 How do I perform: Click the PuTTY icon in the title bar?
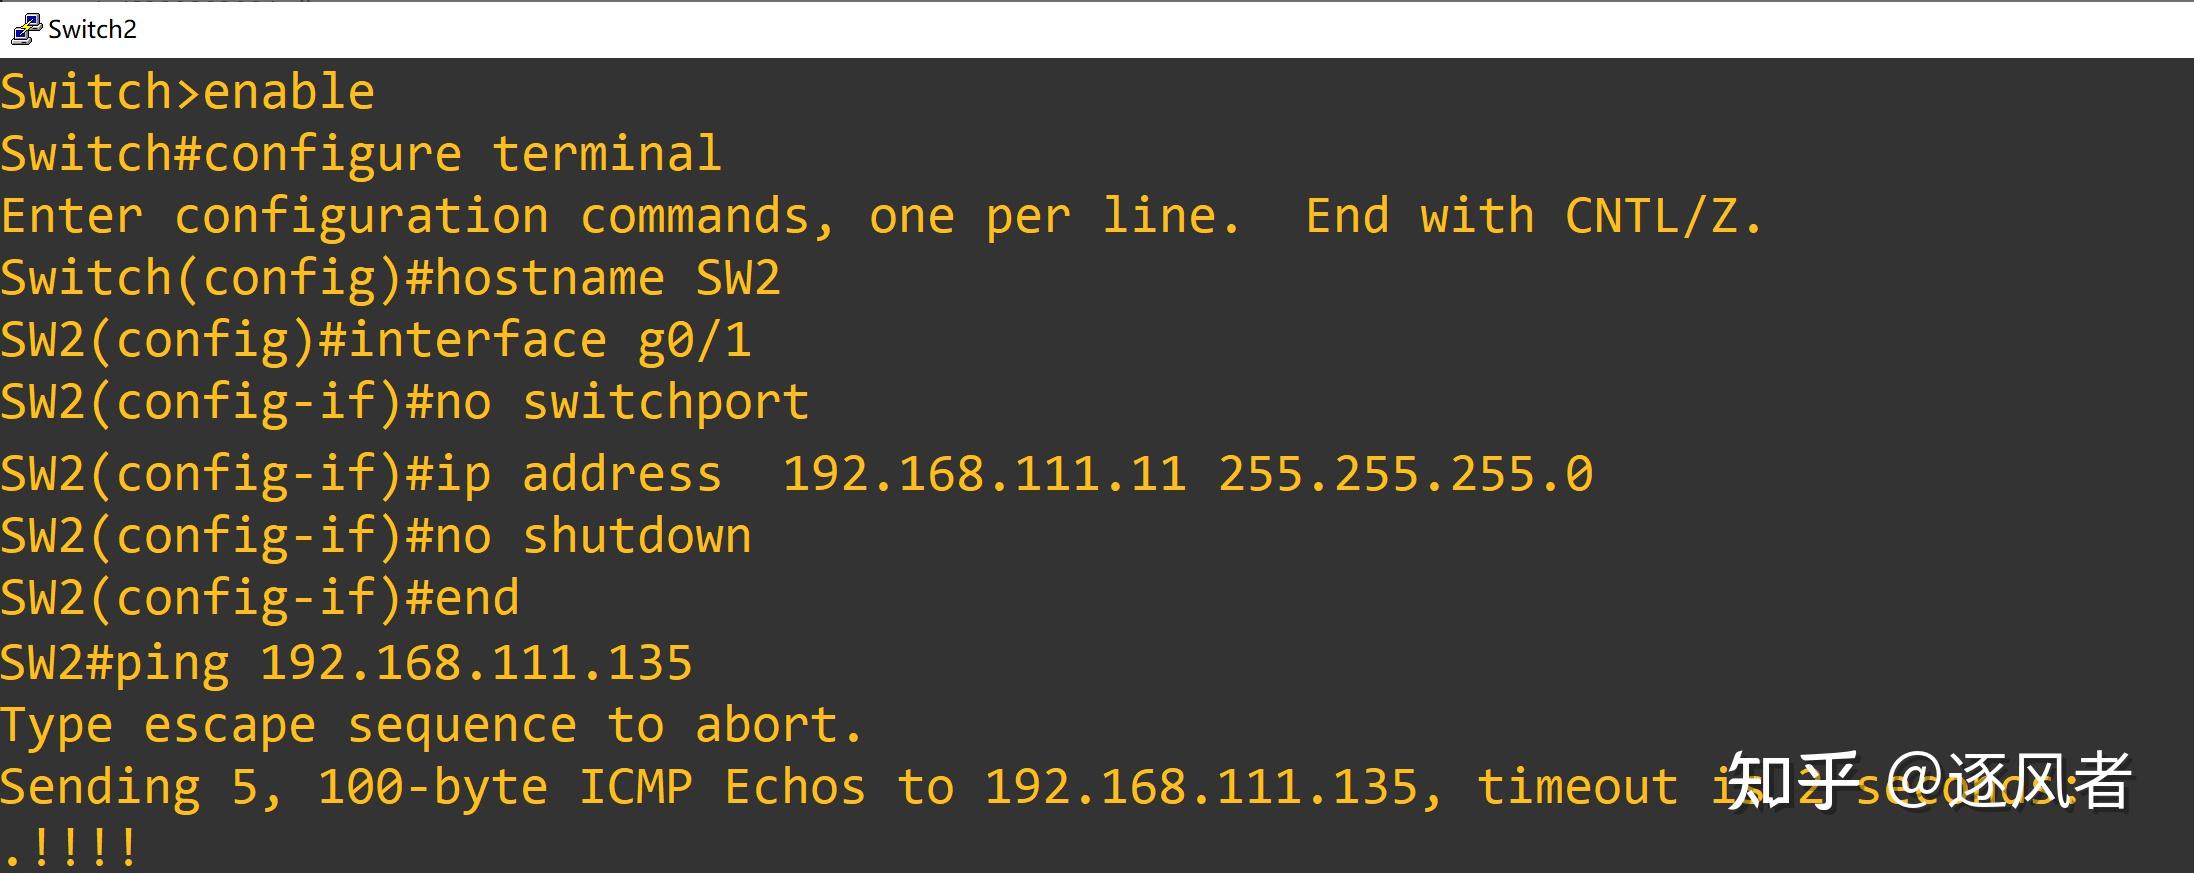25,29
